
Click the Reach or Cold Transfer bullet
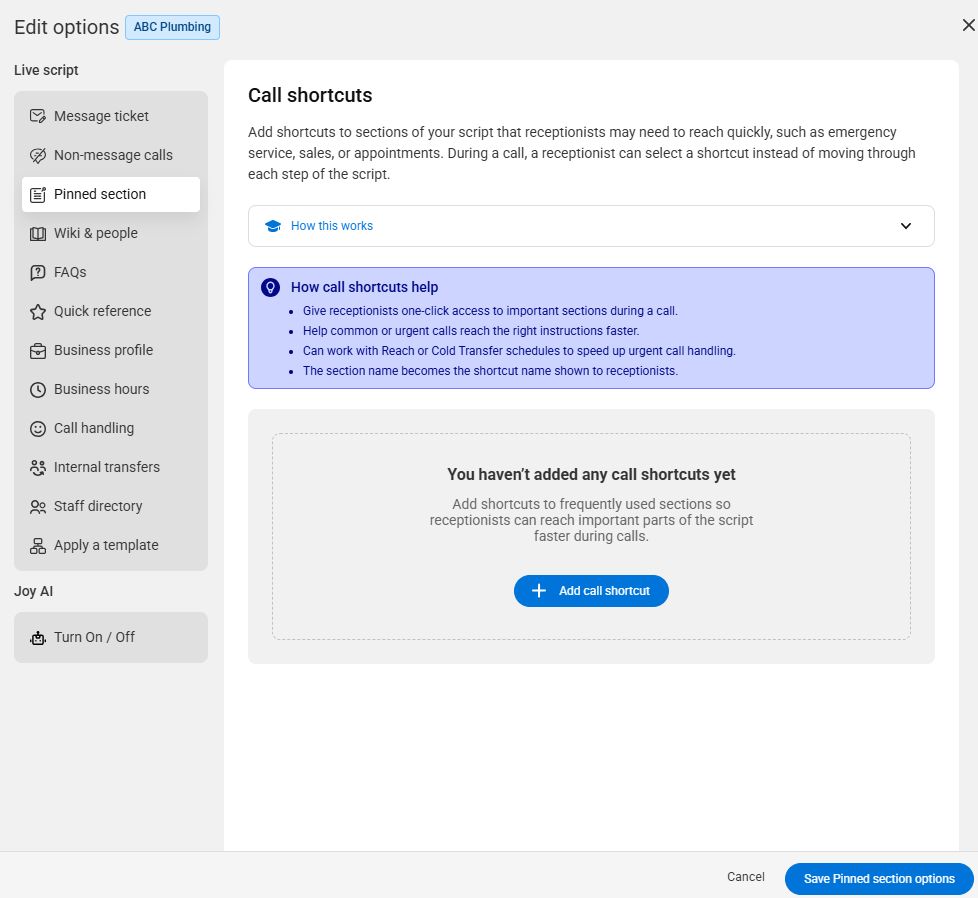(520, 350)
